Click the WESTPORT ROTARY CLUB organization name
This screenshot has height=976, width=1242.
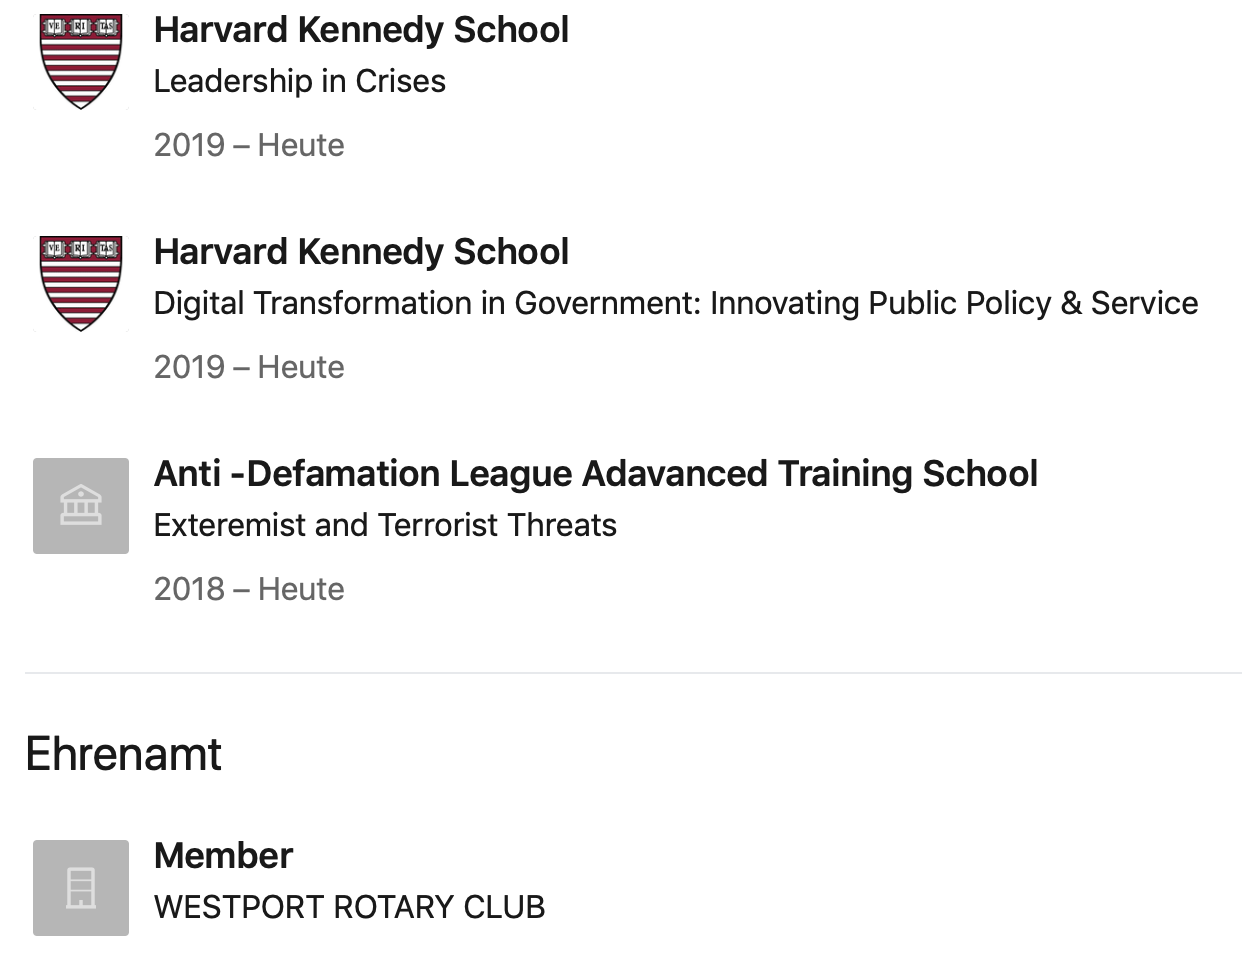[349, 907]
